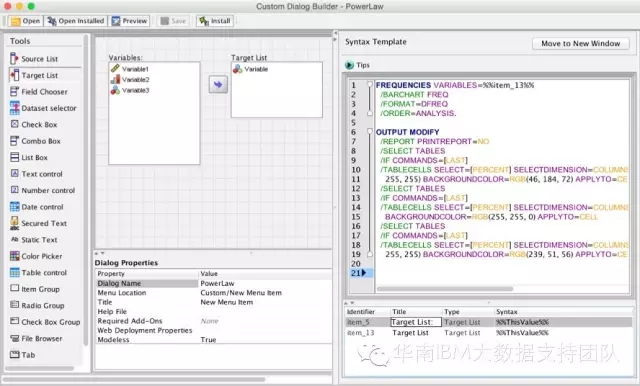Select the Secured Text tool
Viewport: 640px width, 386px height.
click(38, 223)
